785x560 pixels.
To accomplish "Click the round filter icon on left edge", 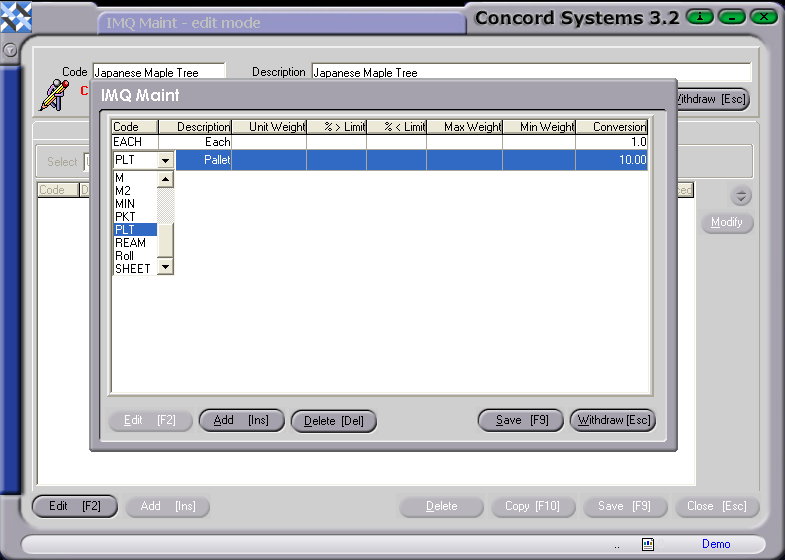I will click(x=10, y=50).
